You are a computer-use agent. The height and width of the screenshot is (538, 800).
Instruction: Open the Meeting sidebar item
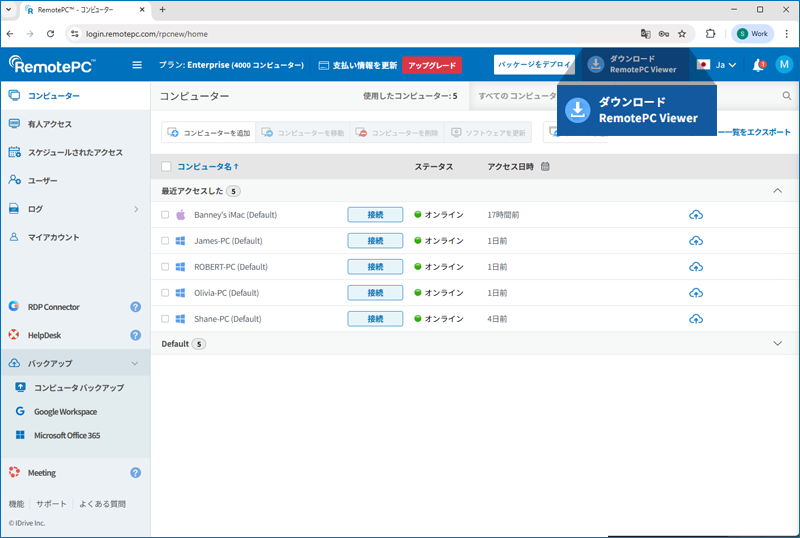(x=42, y=473)
